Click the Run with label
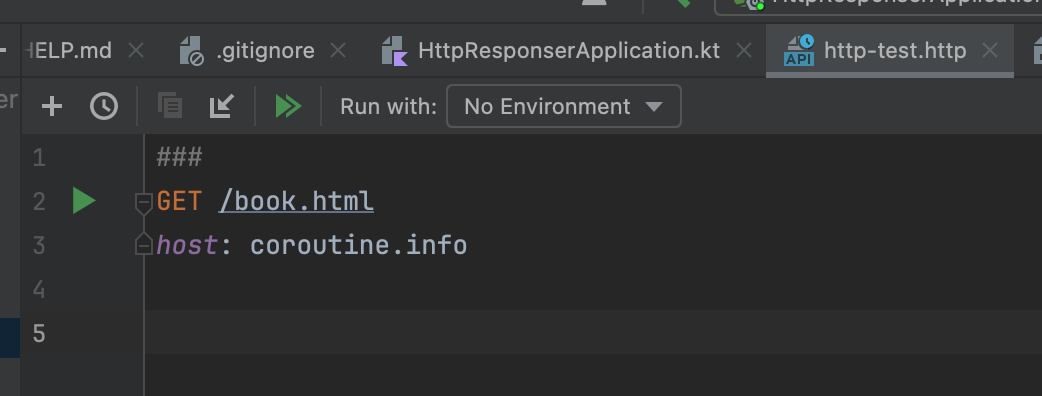The width and height of the screenshot is (1042, 396). [389, 106]
